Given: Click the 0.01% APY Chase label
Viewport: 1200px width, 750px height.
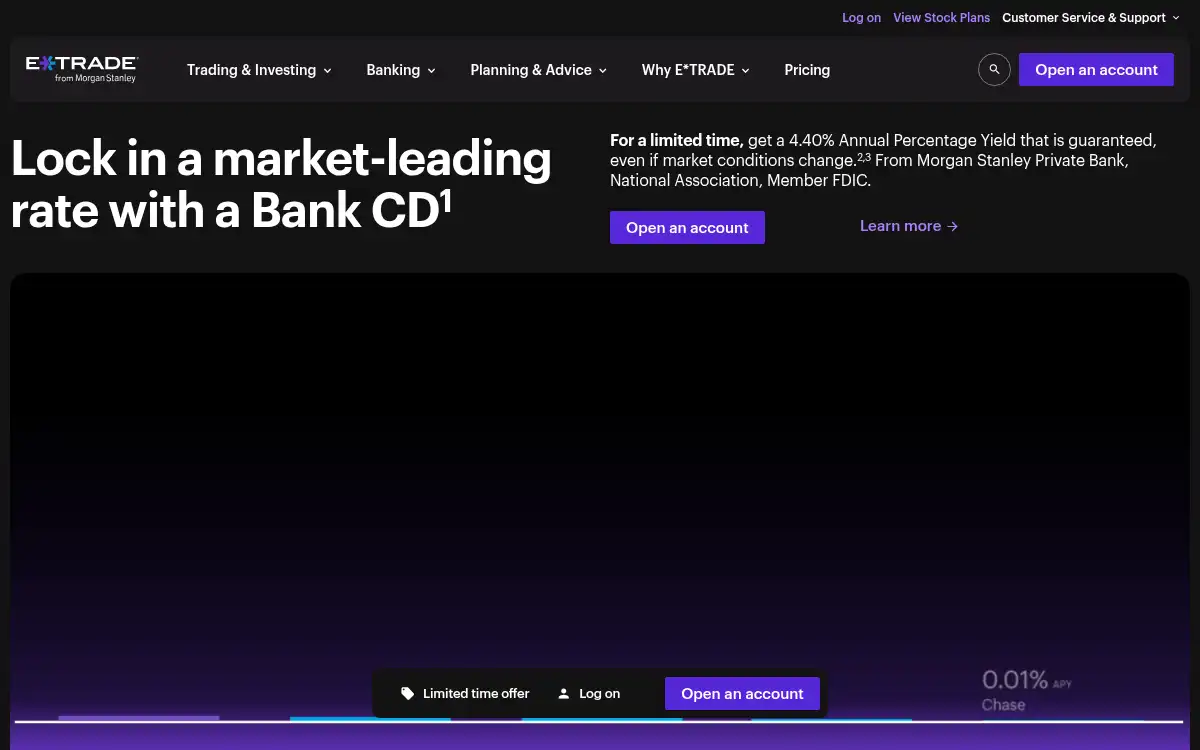Looking at the screenshot, I should click(1026, 691).
